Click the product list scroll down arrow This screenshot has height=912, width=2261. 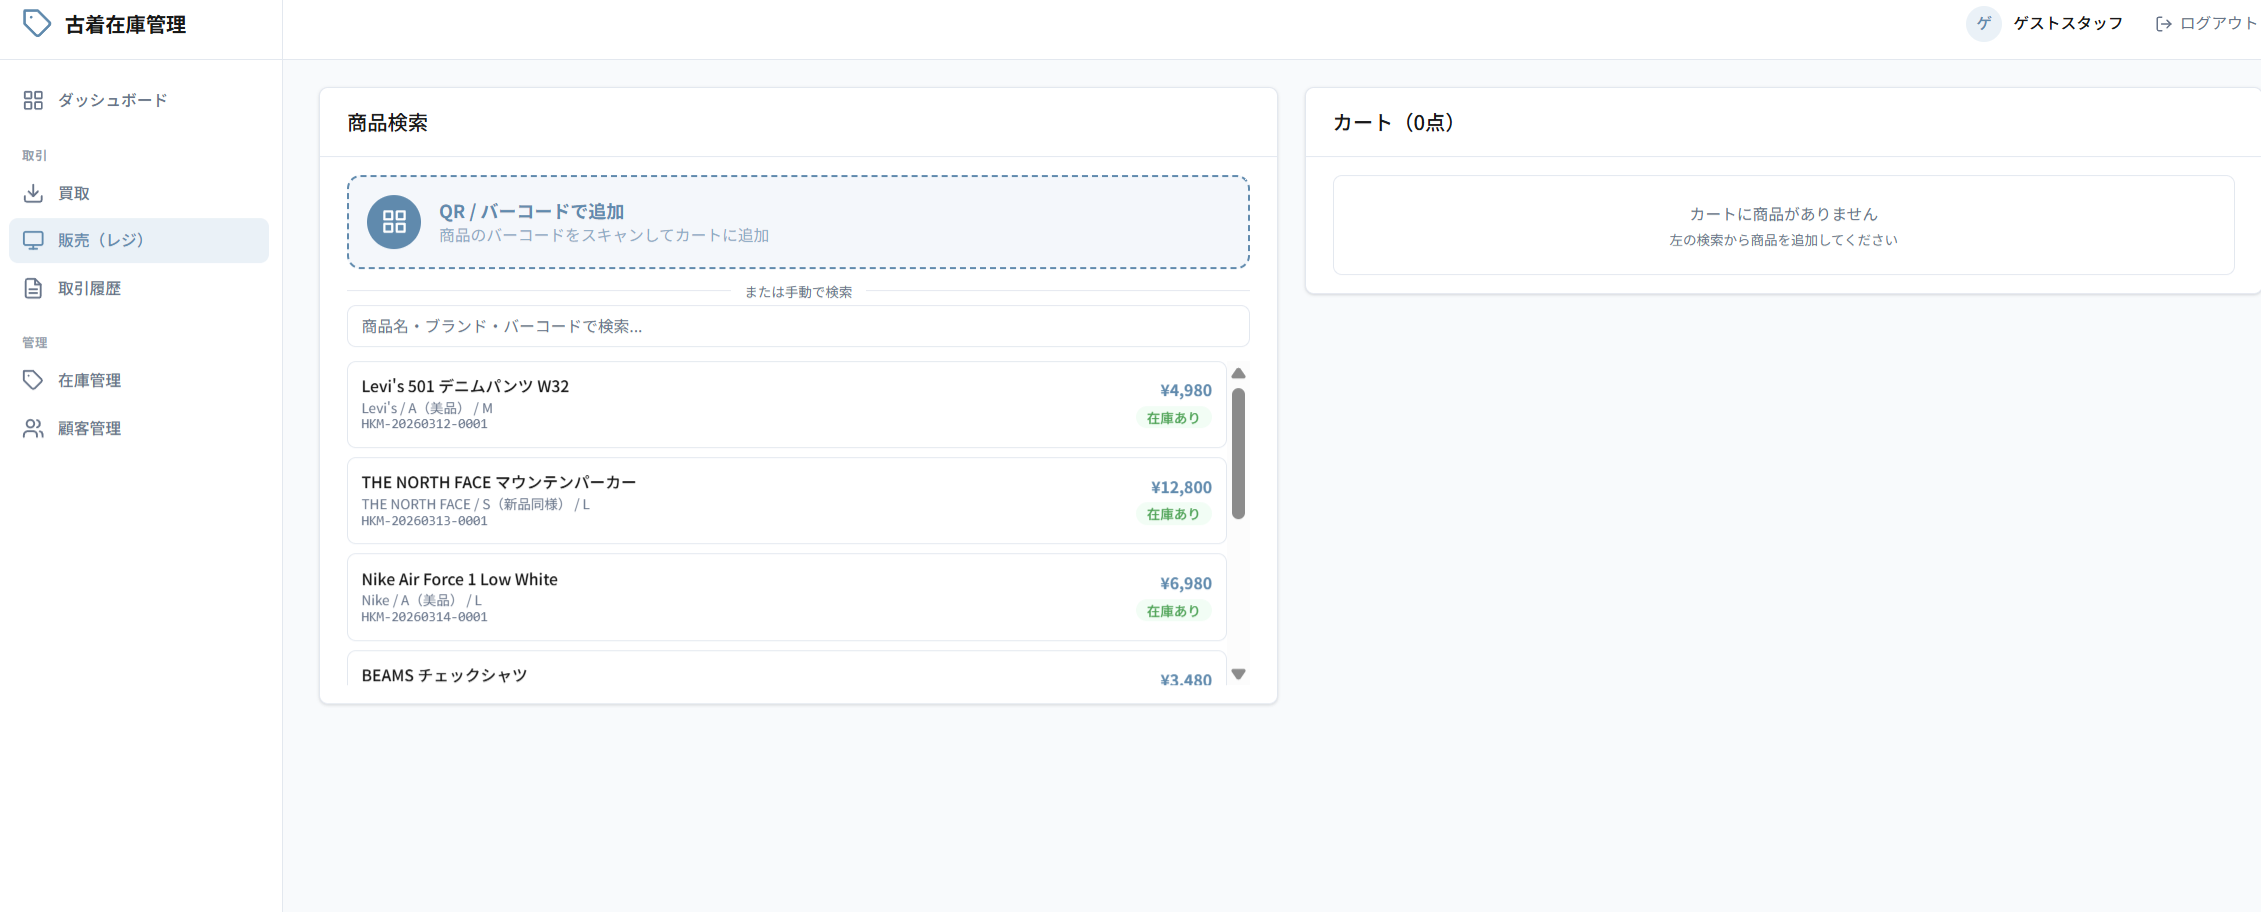pyautogui.click(x=1238, y=674)
